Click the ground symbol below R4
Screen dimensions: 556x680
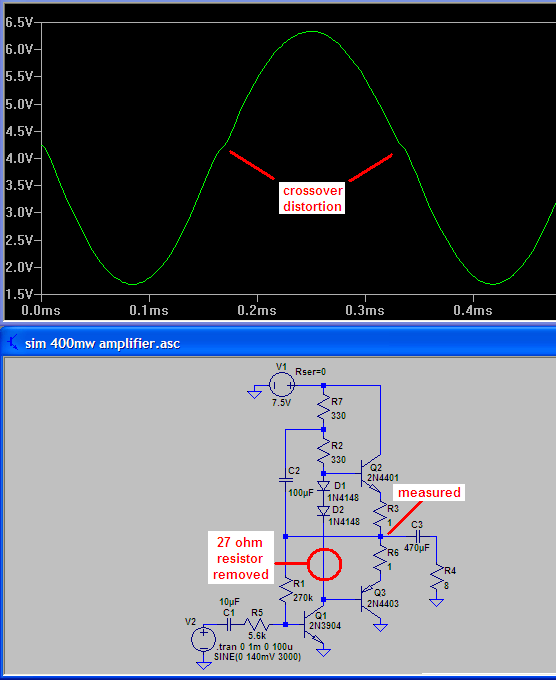pos(437,602)
